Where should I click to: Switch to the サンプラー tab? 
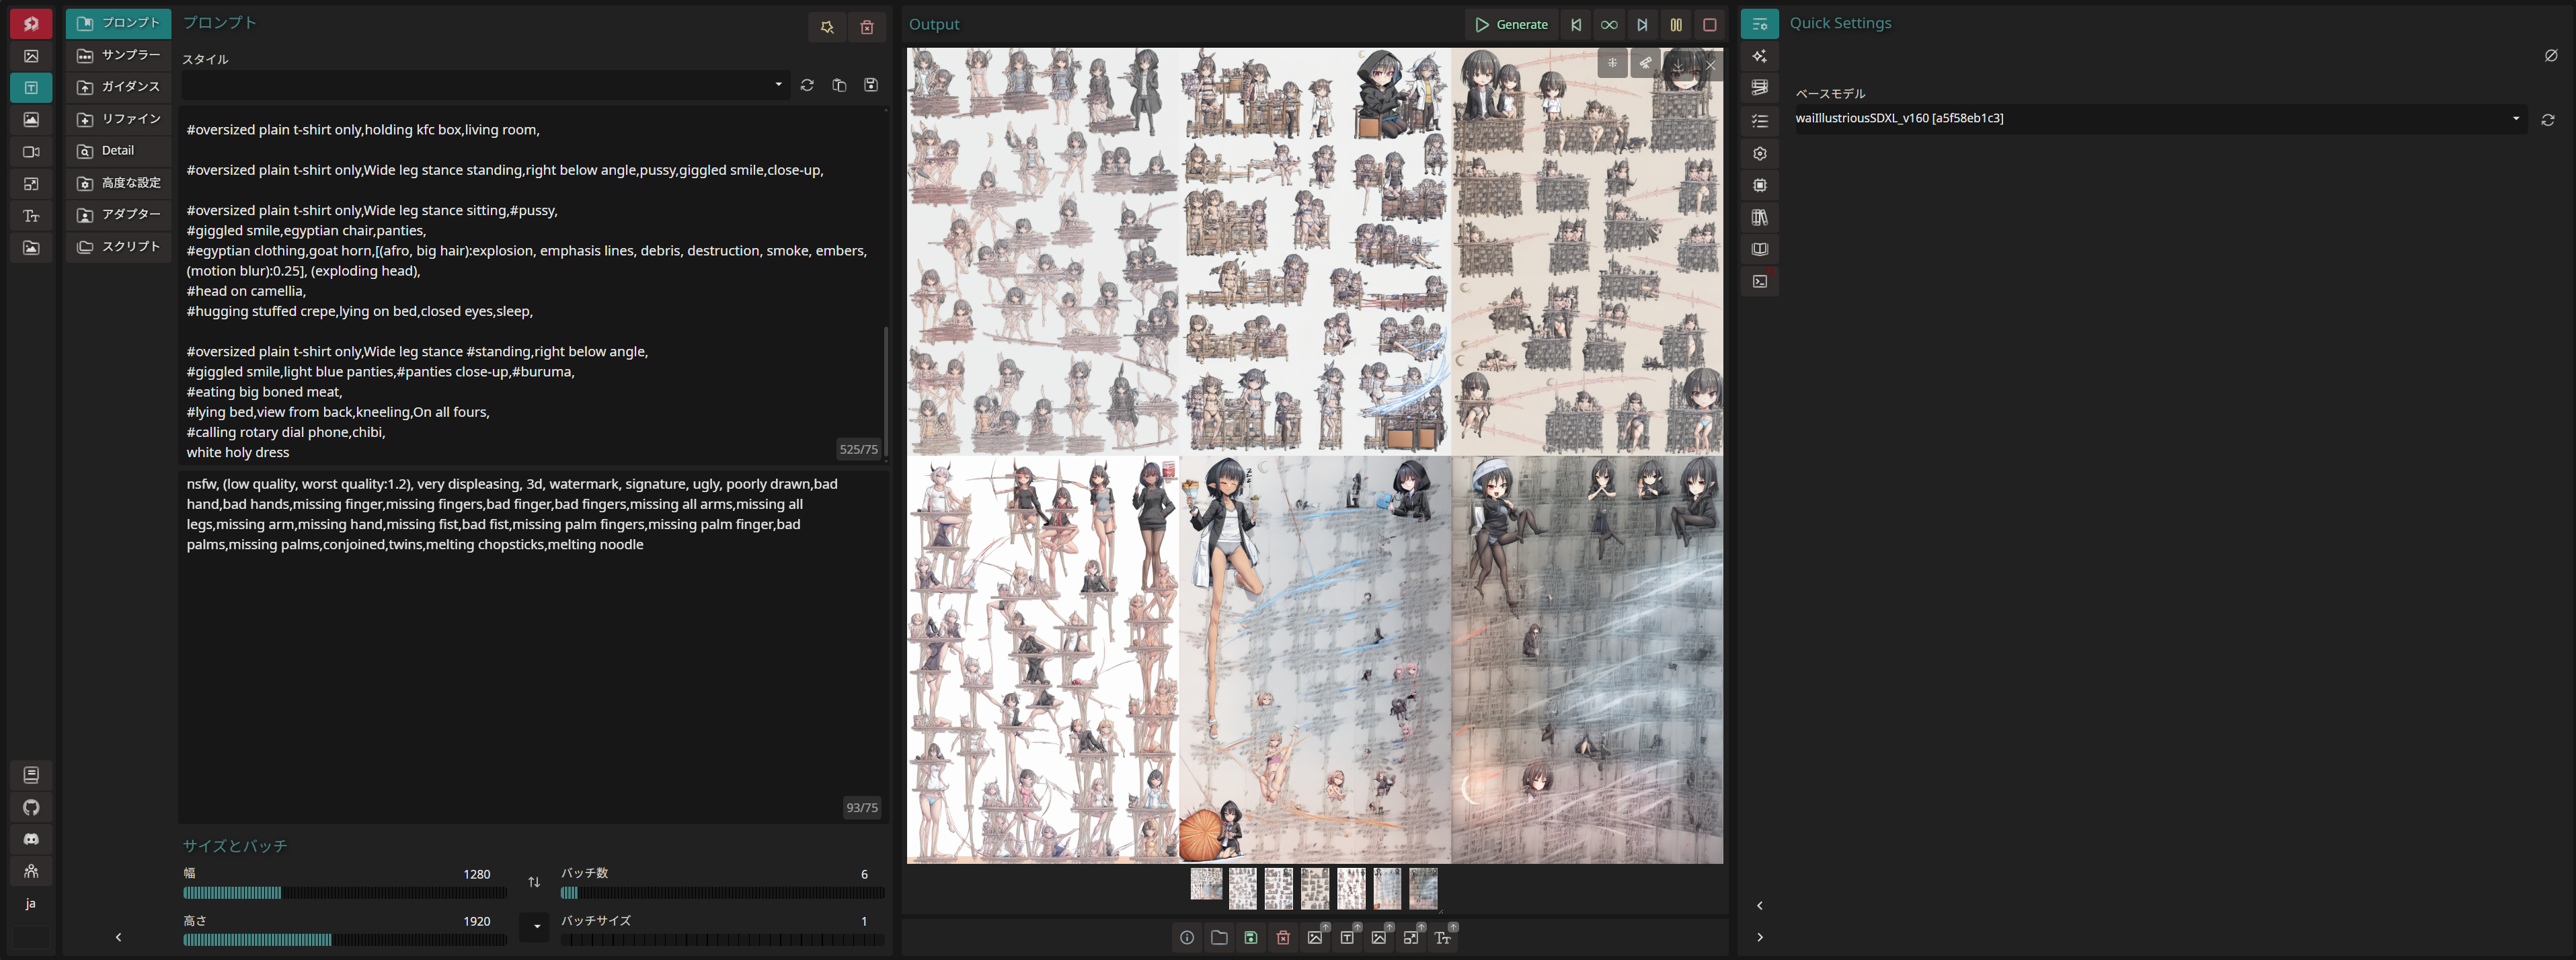coord(119,55)
